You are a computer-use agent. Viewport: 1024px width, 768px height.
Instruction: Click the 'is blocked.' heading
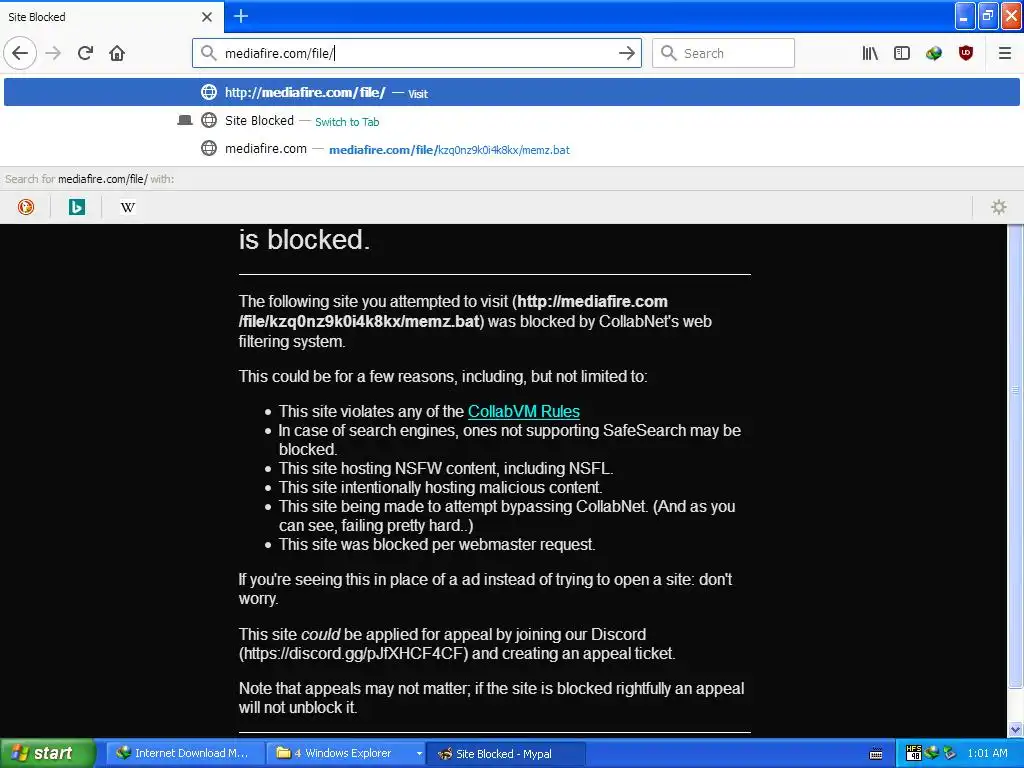[304, 240]
